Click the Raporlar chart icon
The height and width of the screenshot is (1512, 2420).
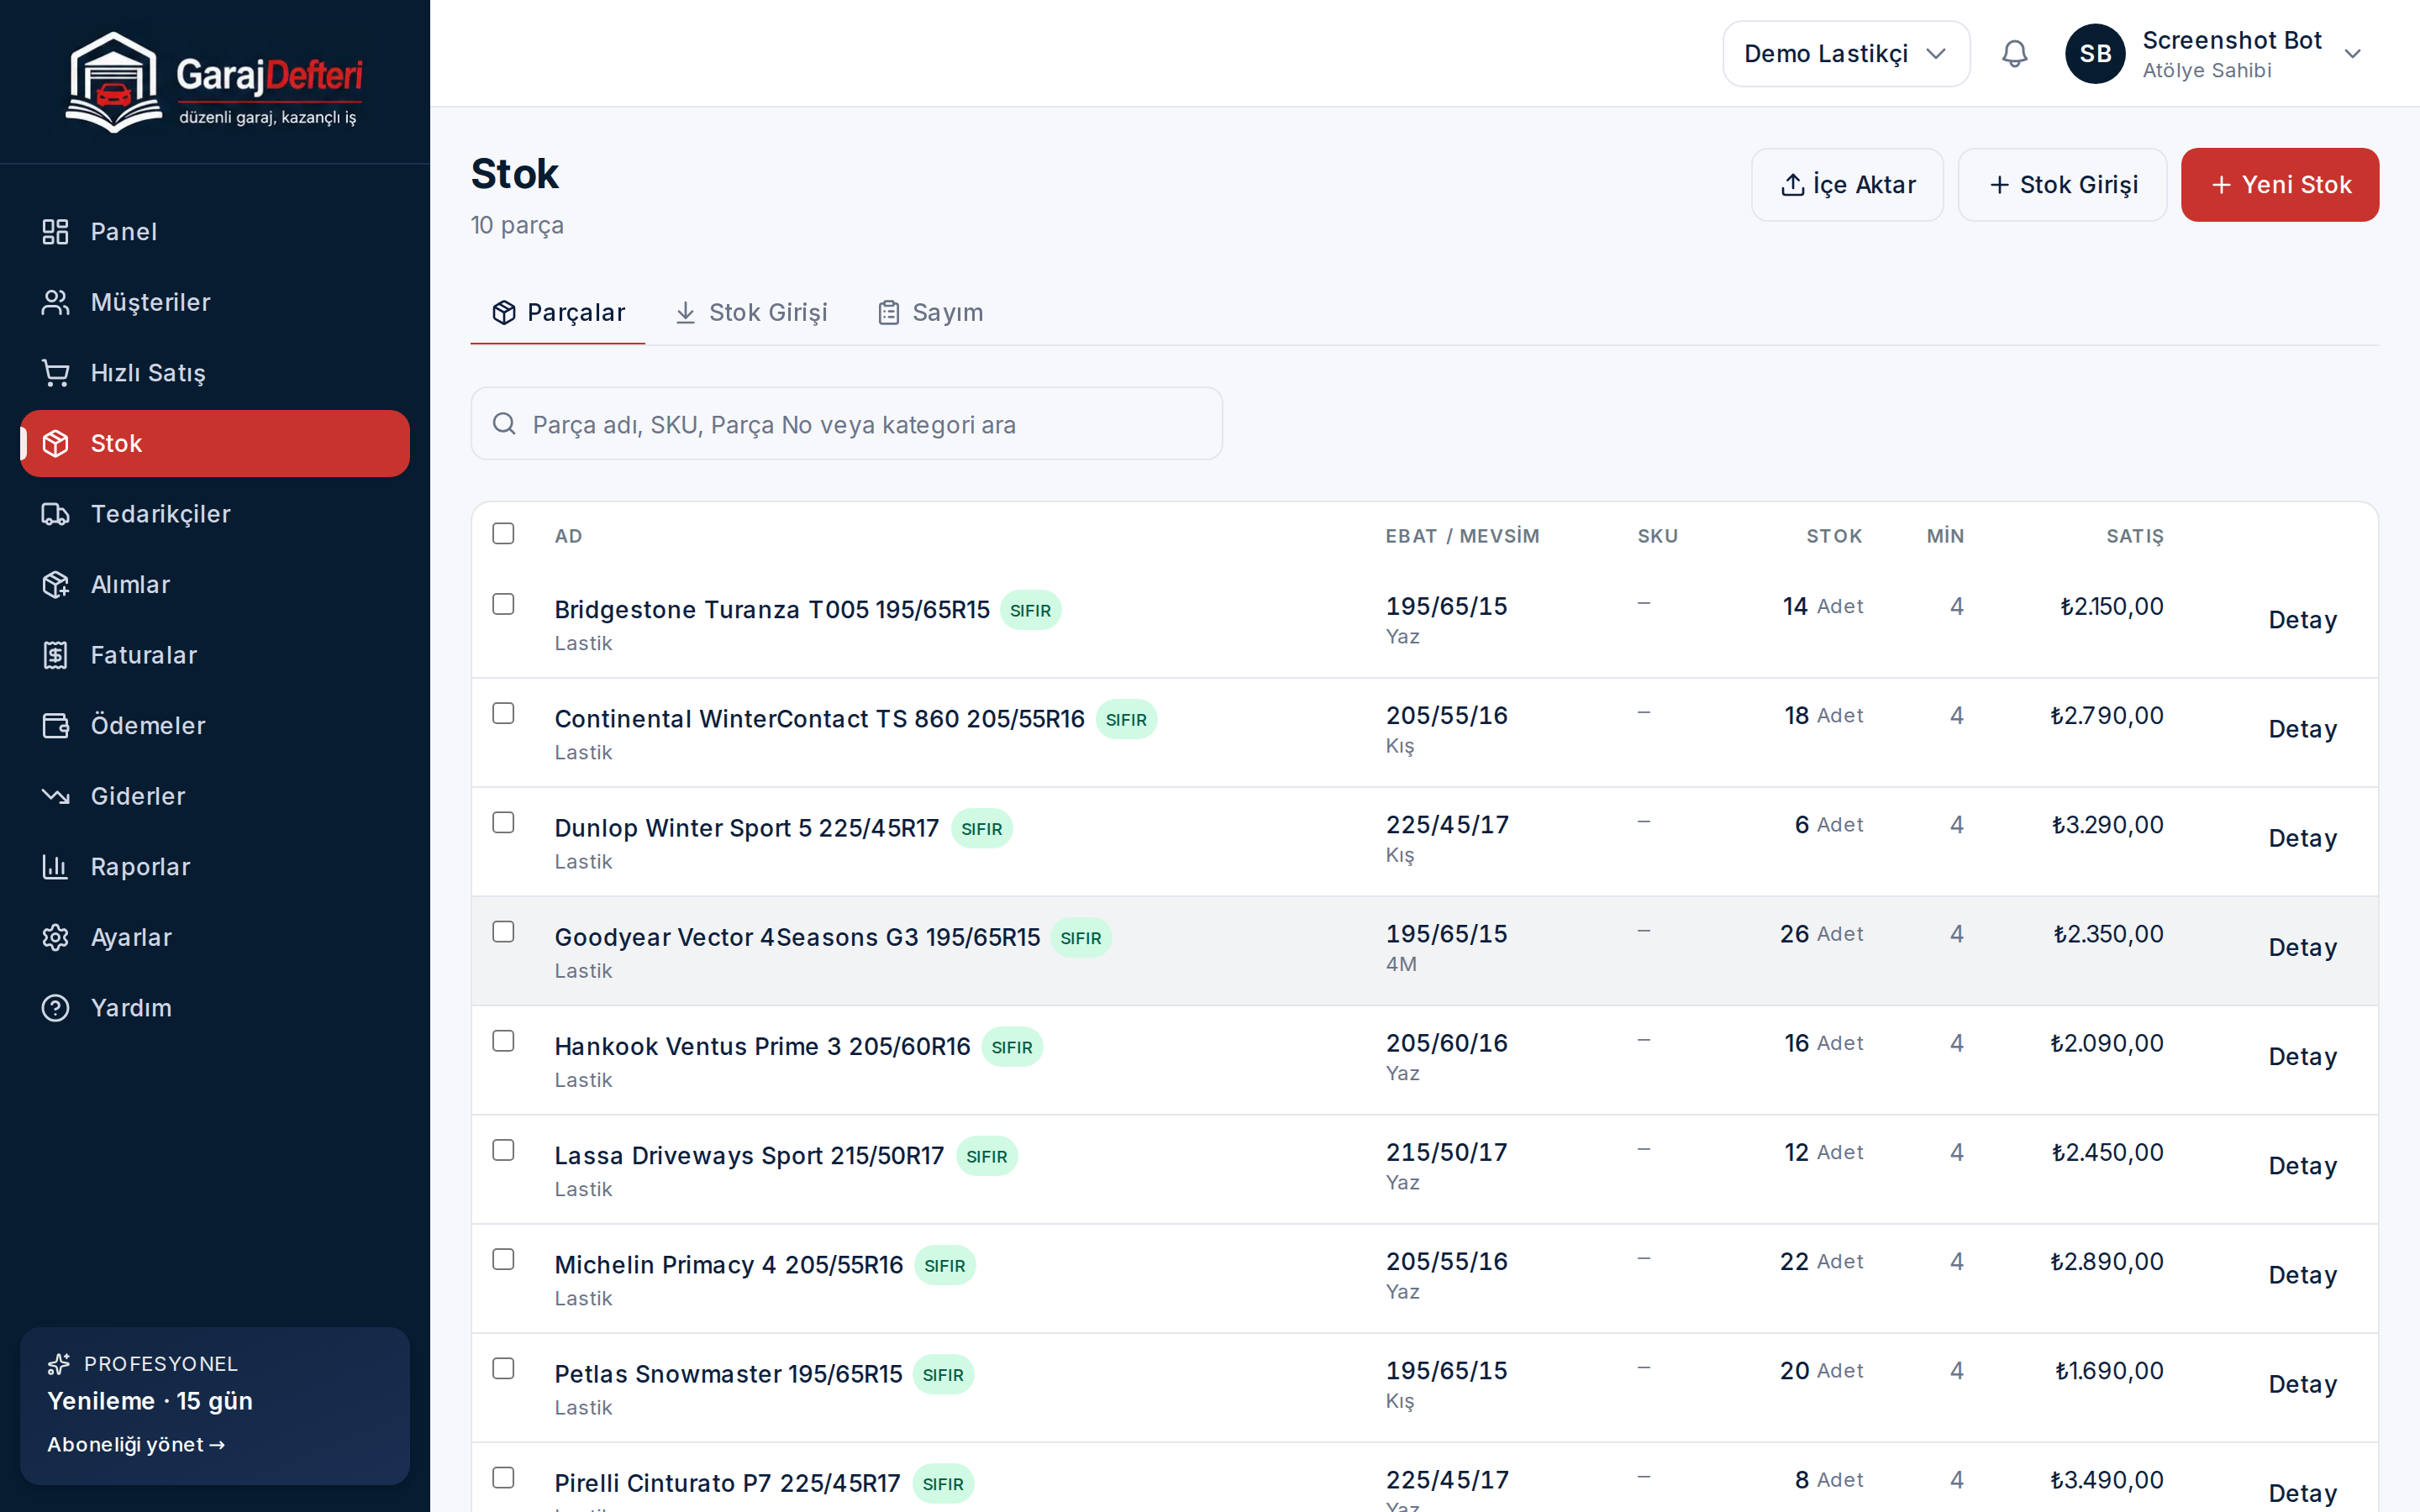[55, 867]
